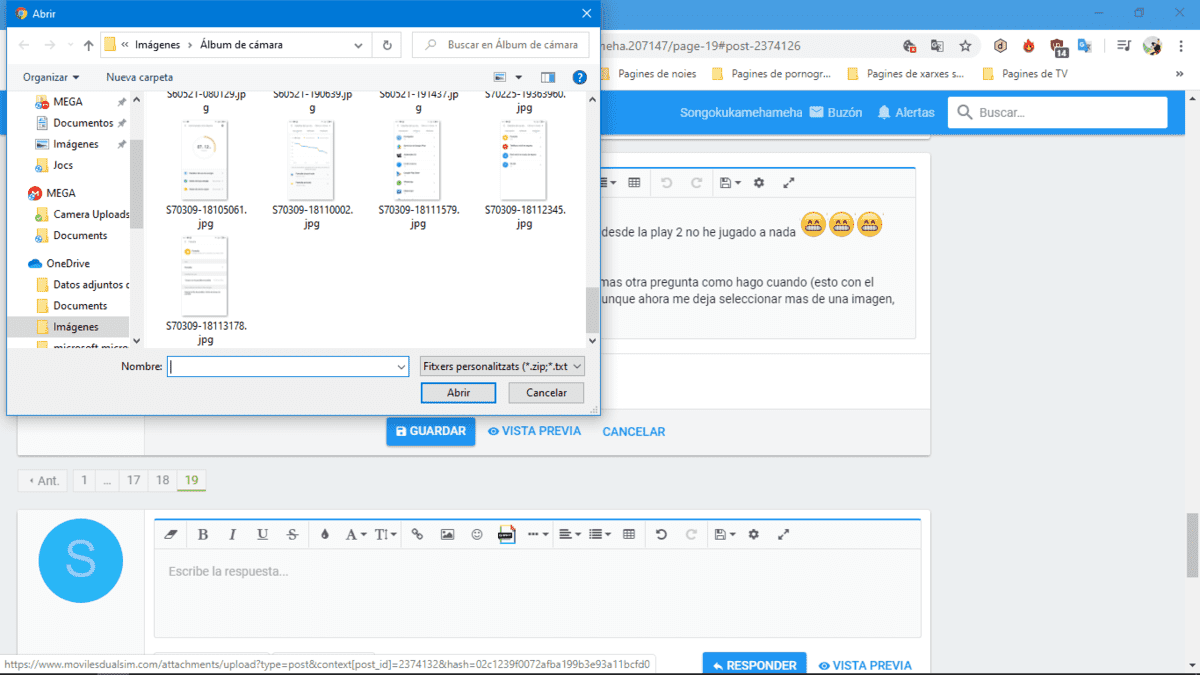Bookmark this page with the star icon

[x=965, y=46]
